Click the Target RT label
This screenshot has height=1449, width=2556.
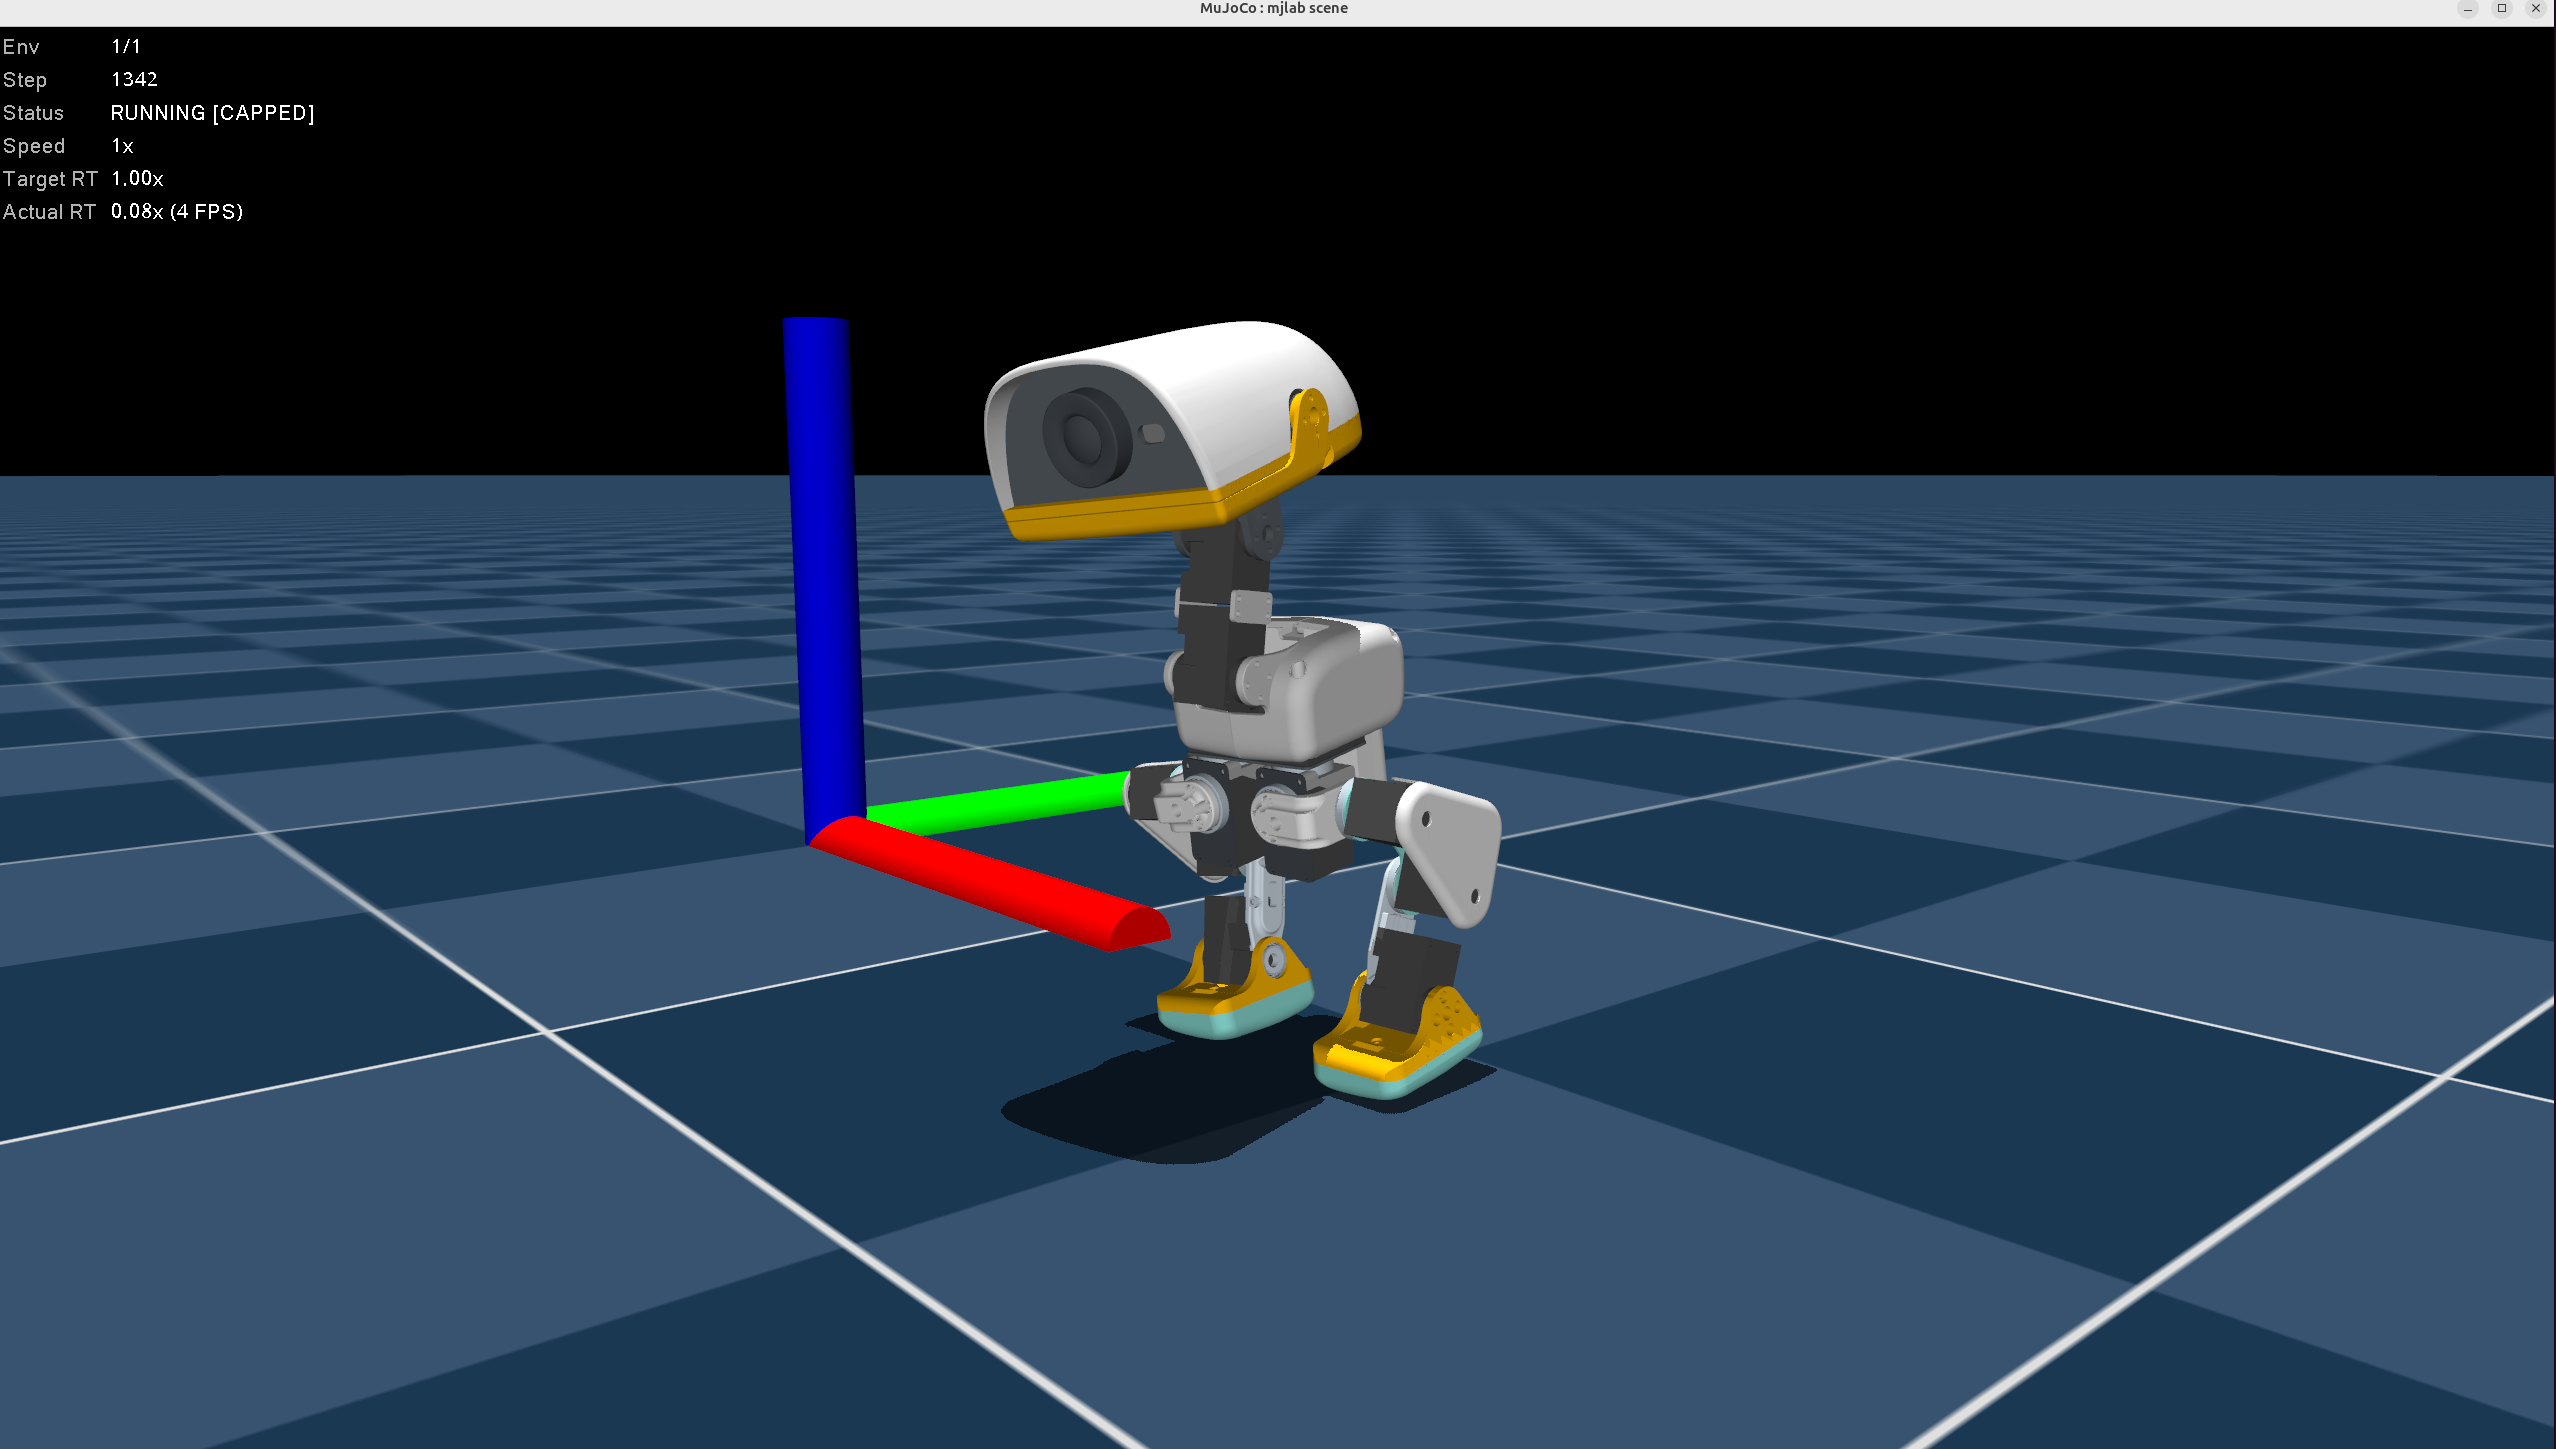pyautogui.click(x=50, y=179)
